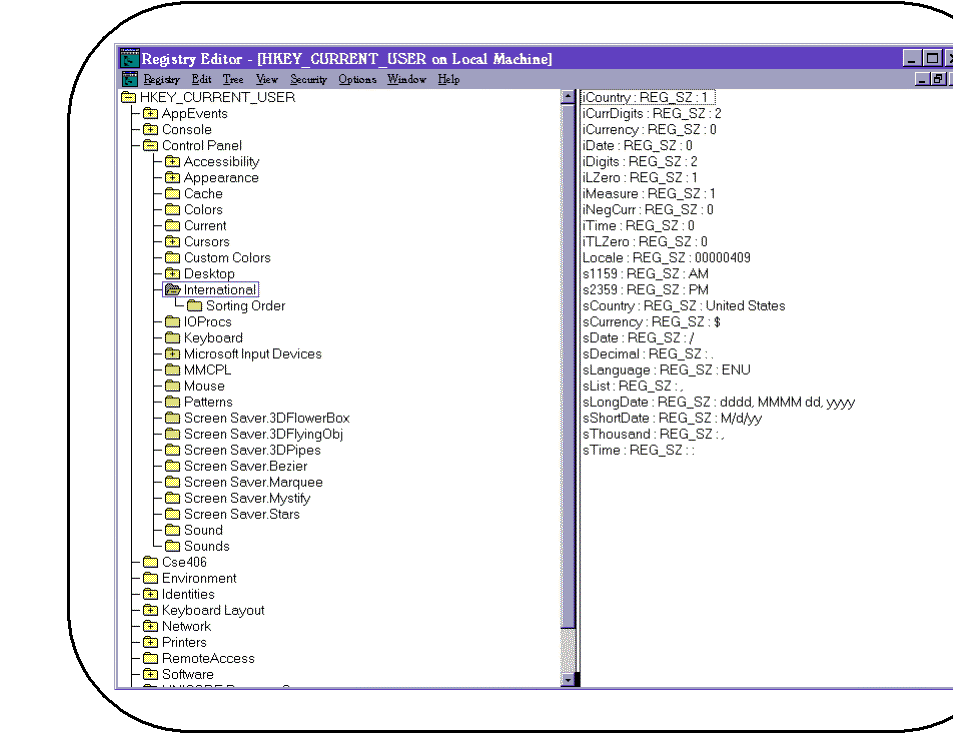Click the HKEY_CURRENT_USER root folder icon
953x735 pixels.
tap(128, 98)
